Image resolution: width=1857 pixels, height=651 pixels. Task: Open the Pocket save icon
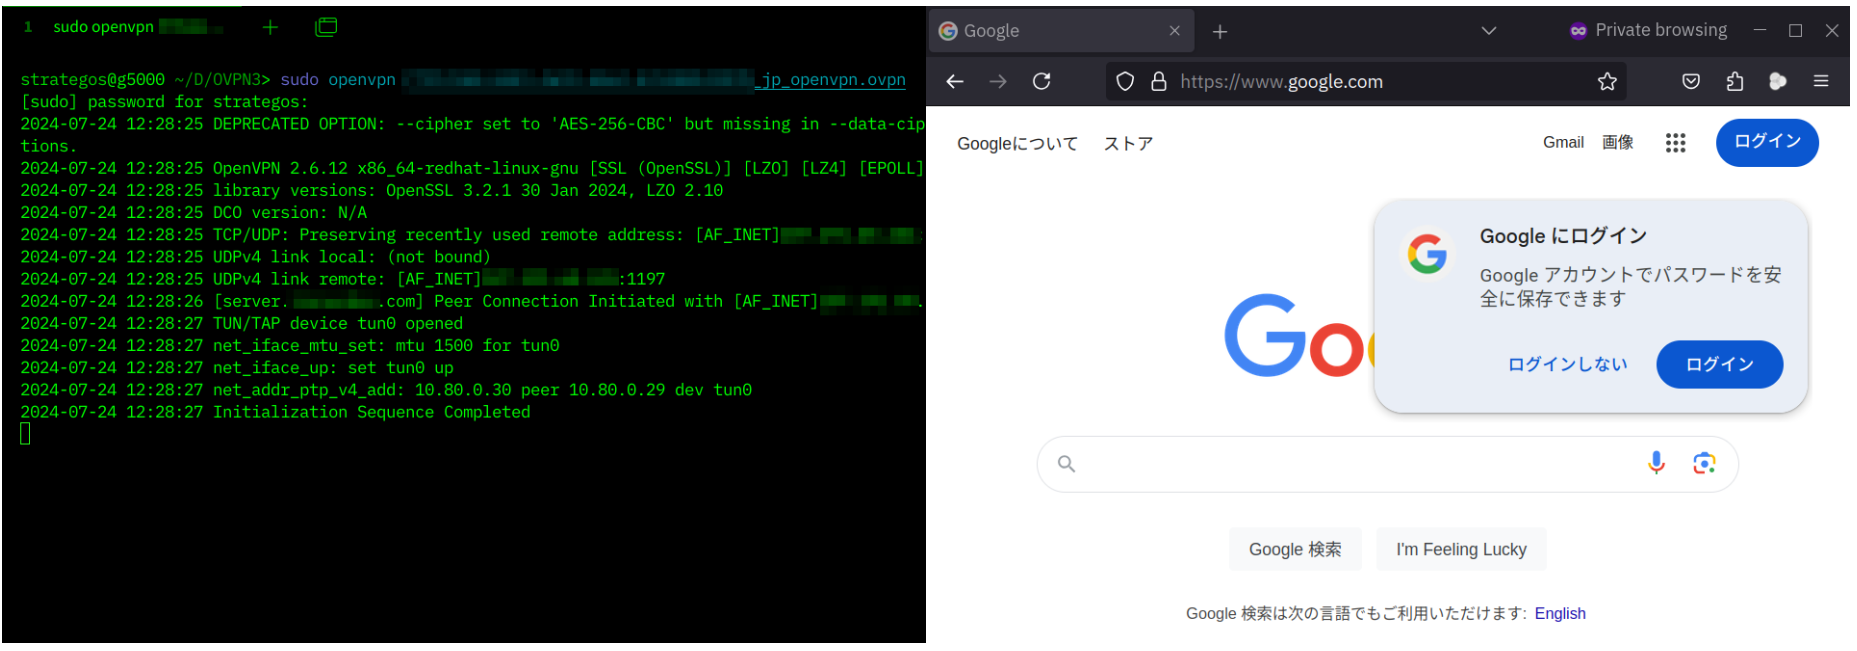(1691, 82)
